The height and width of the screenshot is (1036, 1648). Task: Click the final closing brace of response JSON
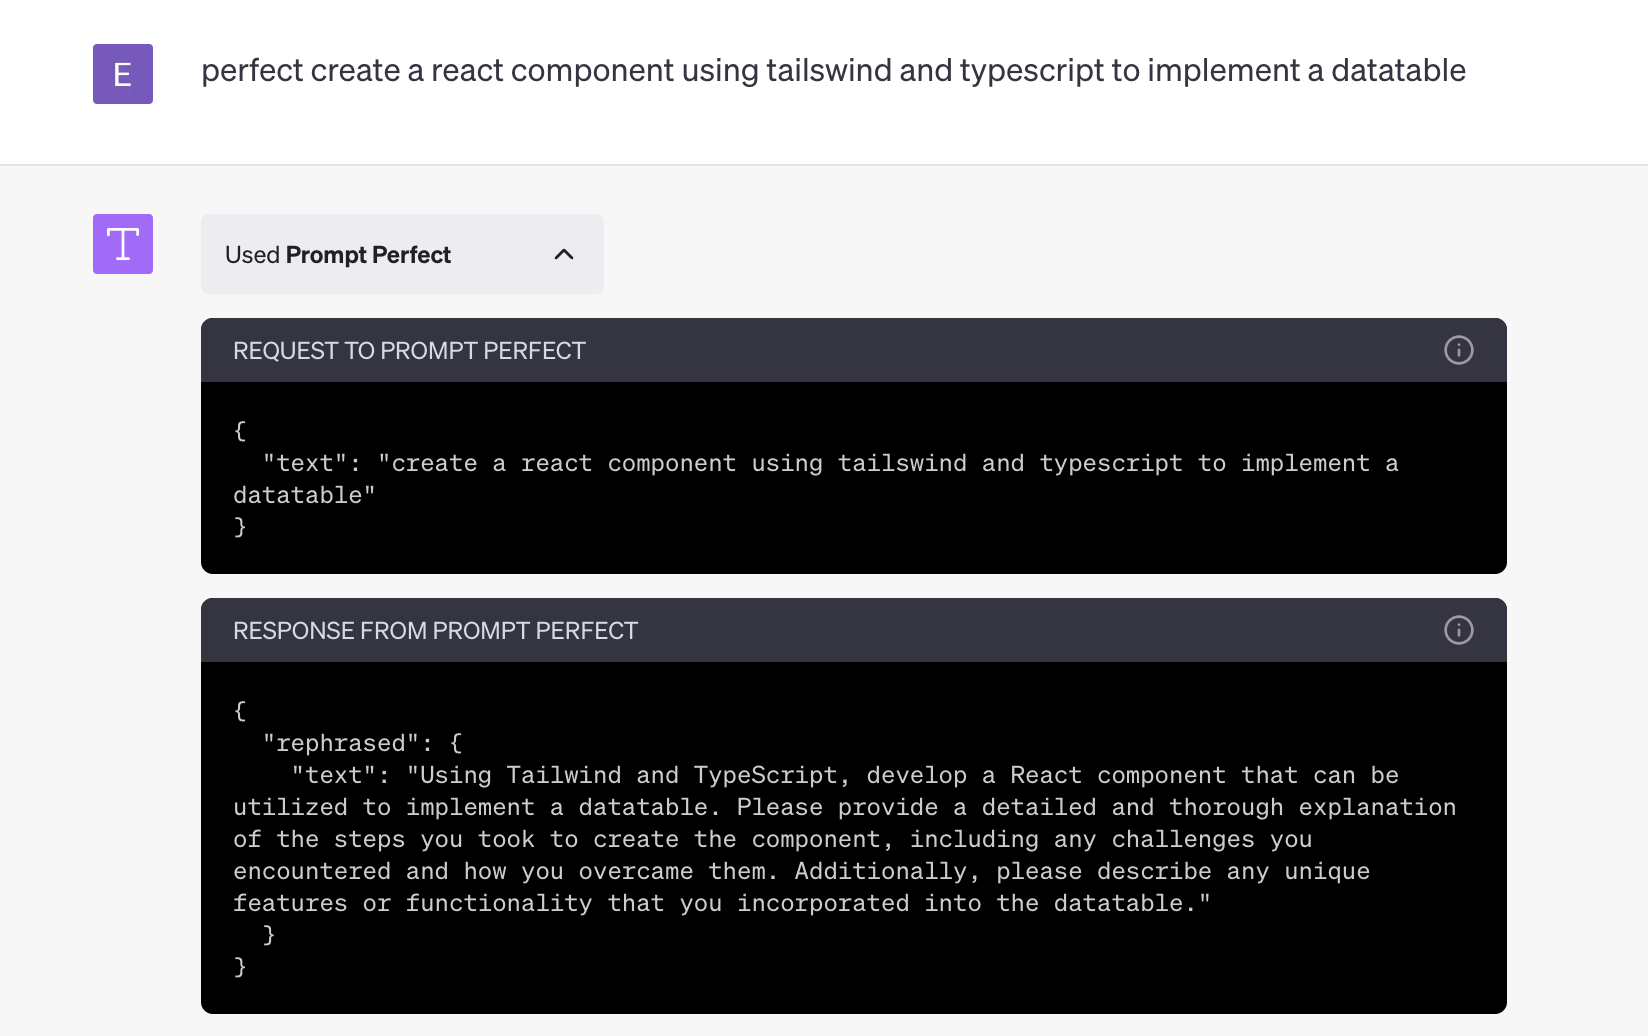pyautogui.click(x=240, y=967)
